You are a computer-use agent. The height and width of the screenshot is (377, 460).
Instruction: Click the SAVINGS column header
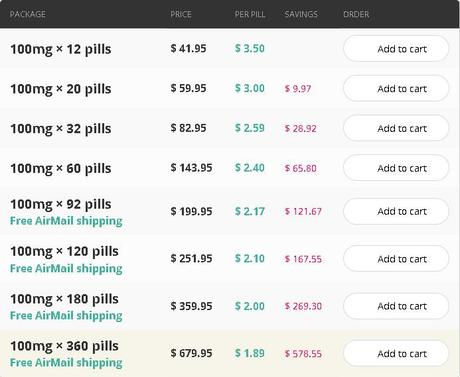(301, 14)
